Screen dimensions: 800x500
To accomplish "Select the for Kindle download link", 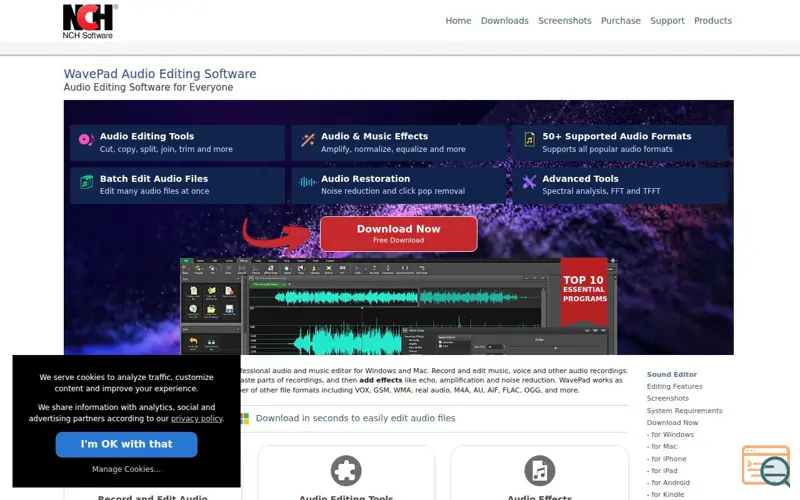I will [x=668, y=494].
